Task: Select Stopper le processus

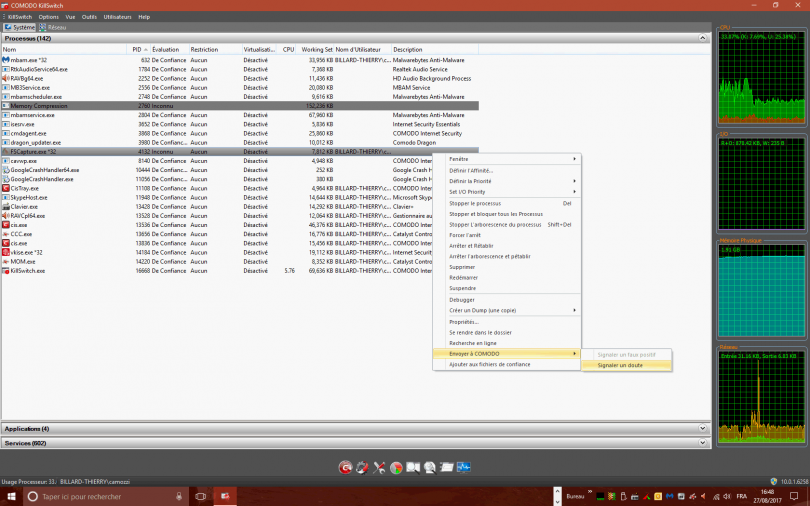Action: click(507, 203)
